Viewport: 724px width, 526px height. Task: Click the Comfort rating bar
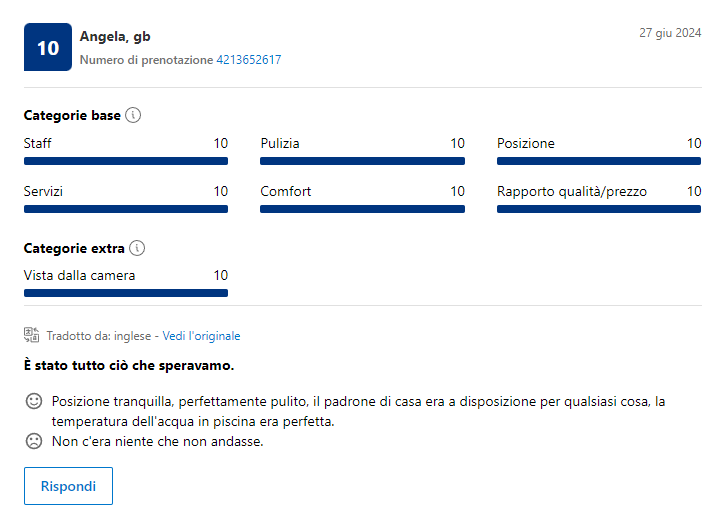click(362, 209)
